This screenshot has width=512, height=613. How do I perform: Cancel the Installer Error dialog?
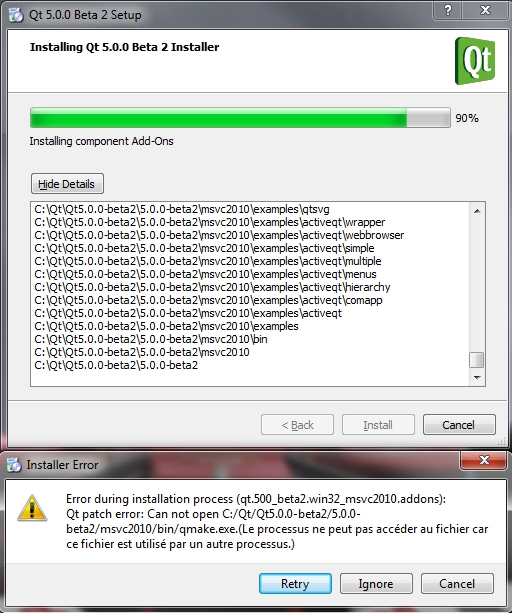pos(457,584)
